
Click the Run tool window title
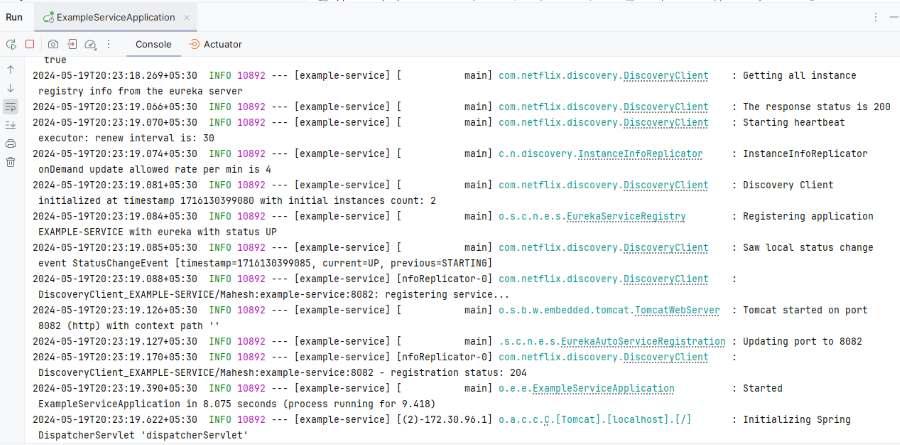14,17
